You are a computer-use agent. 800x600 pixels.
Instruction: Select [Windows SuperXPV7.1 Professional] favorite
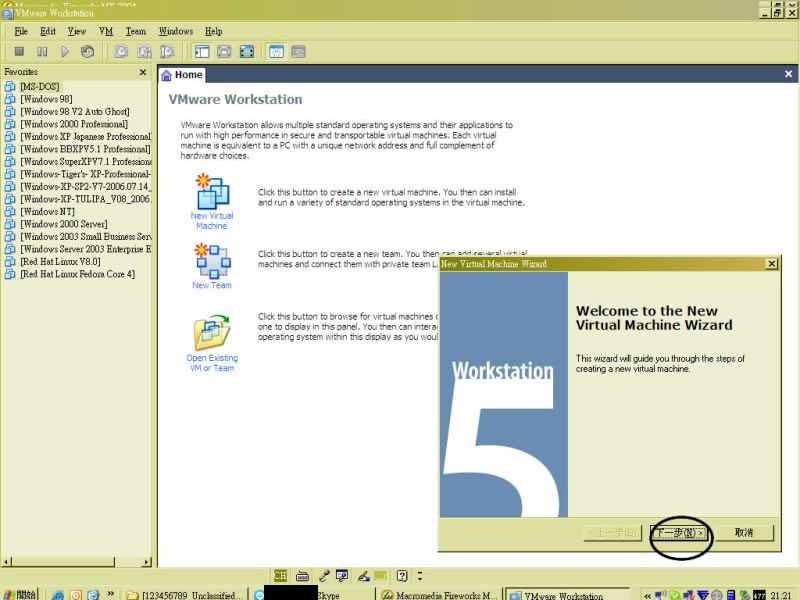[85, 162]
